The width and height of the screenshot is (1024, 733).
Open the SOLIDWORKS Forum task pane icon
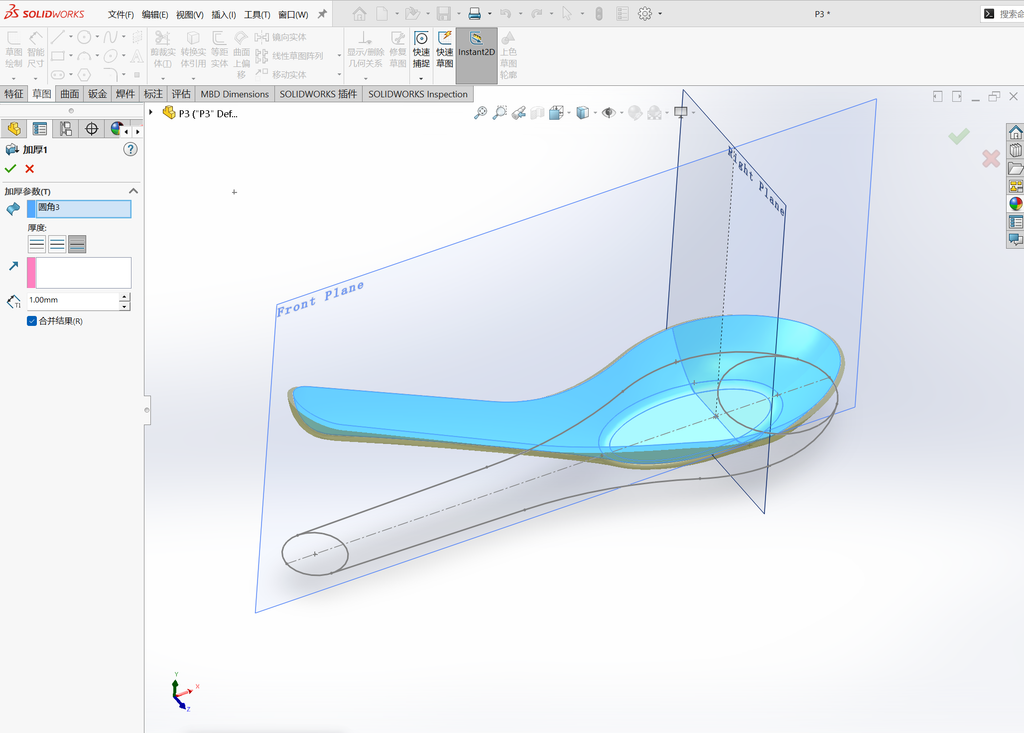coord(1015,239)
